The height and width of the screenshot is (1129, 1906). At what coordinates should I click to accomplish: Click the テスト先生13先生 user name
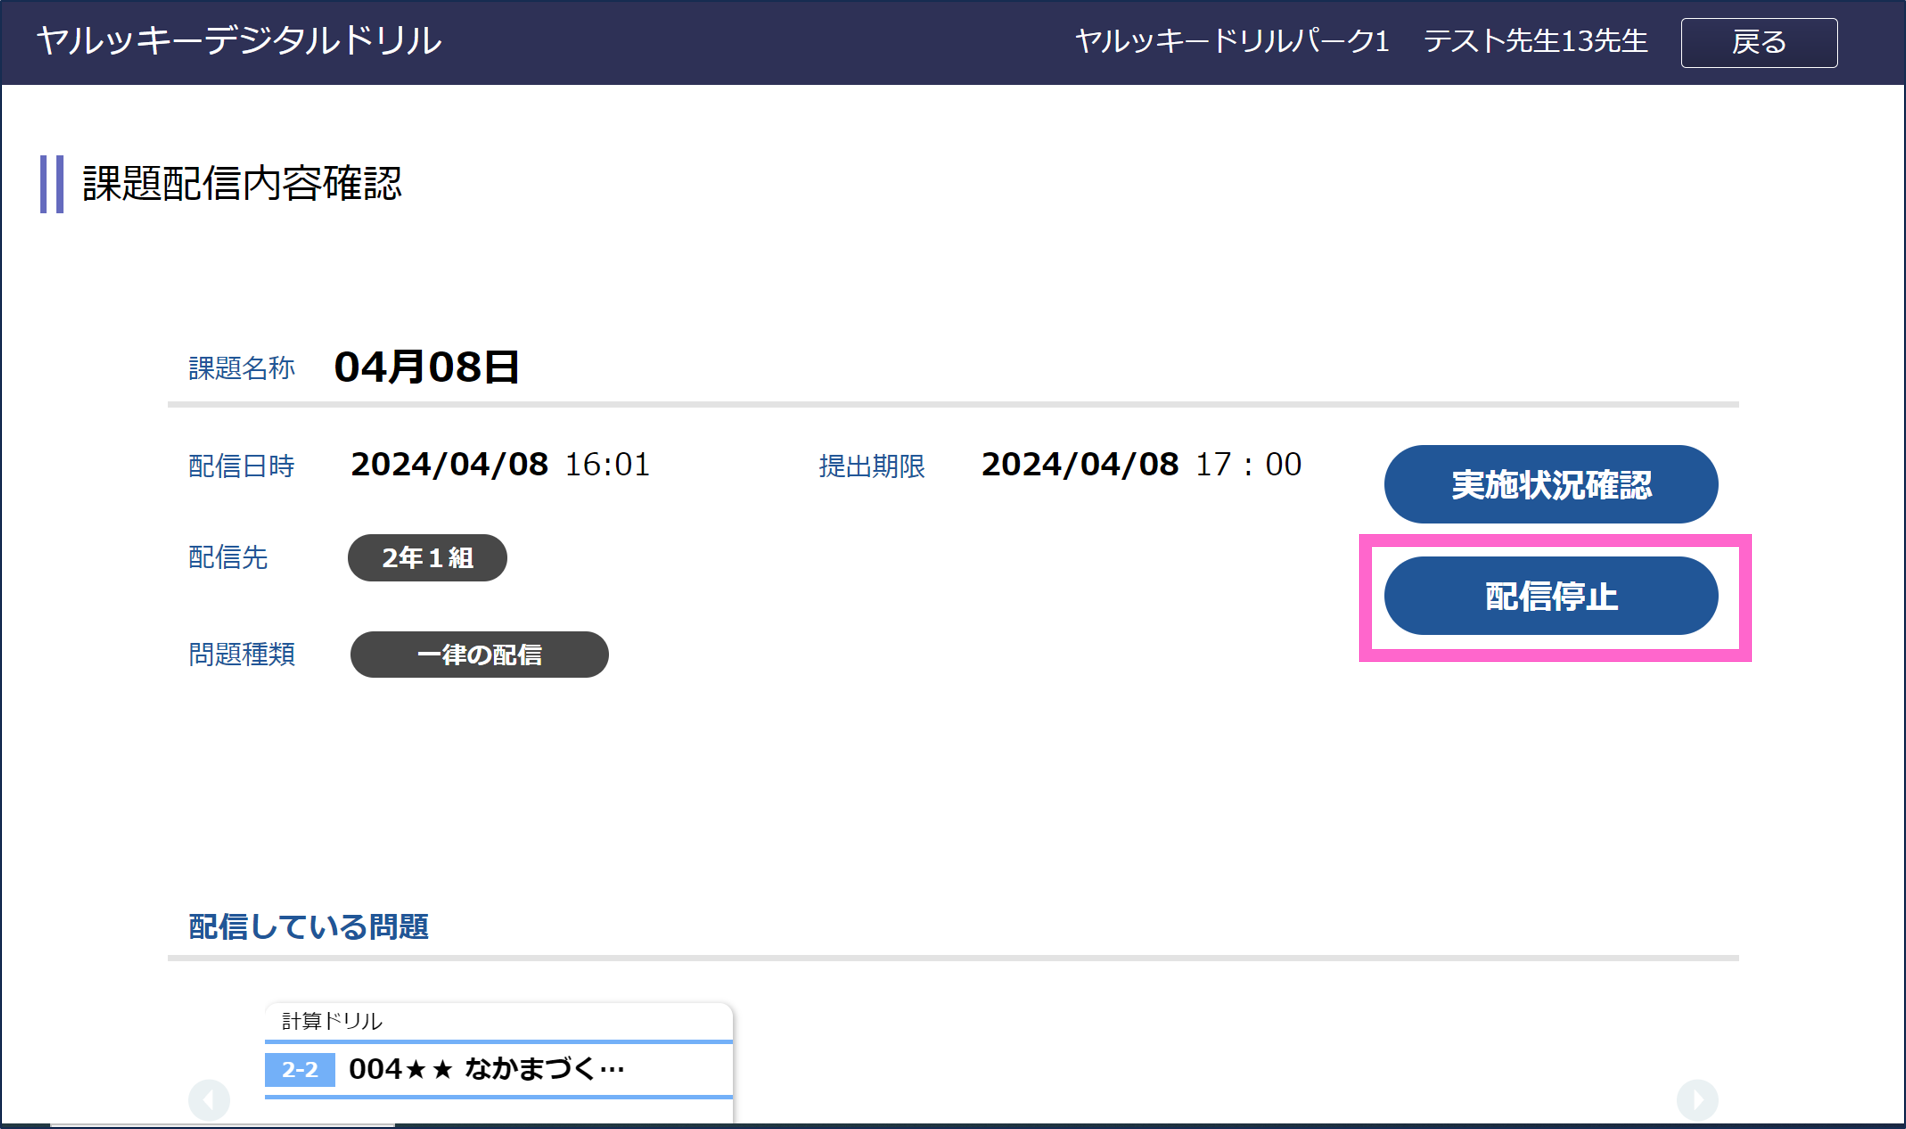pos(1535,41)
